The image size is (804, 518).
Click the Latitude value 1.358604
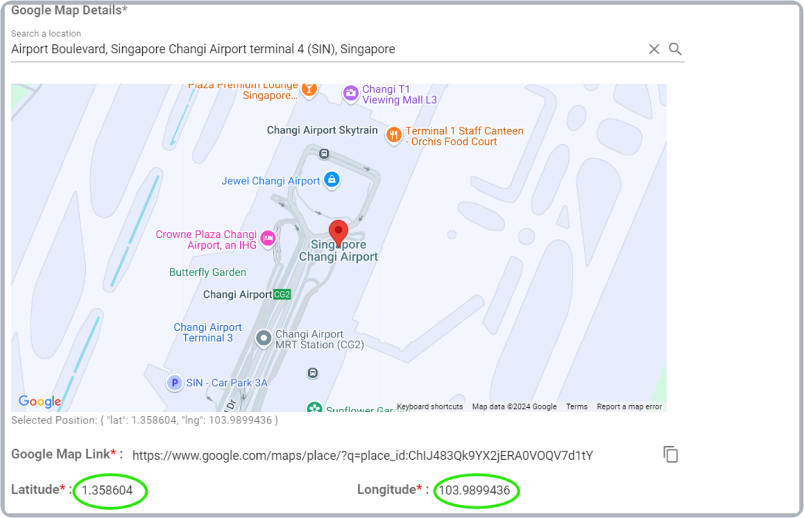coord(107,490)
